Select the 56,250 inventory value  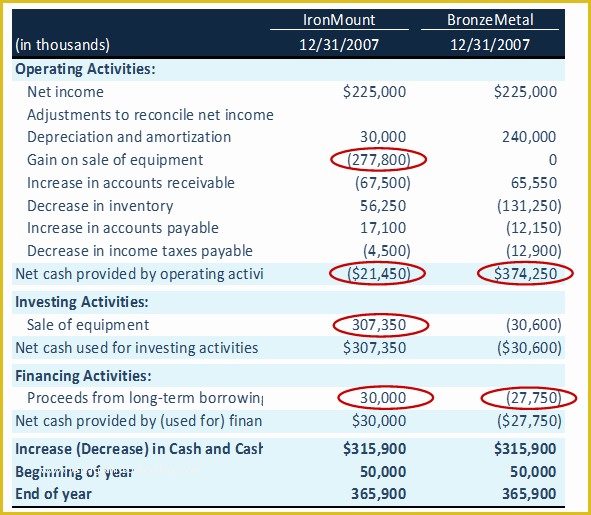point(383,206)
